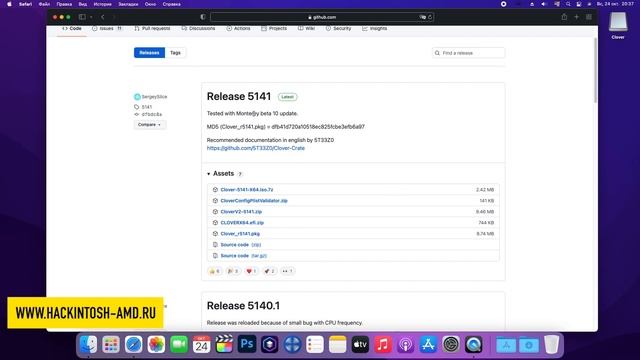Screen dimensions: 640x360
Task: Open the Файл menu
Action: 44,4
